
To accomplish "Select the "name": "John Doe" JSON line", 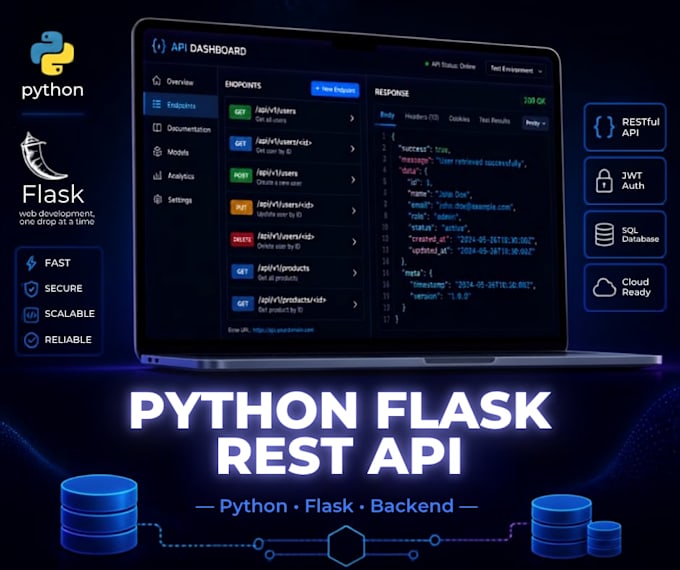I will [x=440, y=194].
